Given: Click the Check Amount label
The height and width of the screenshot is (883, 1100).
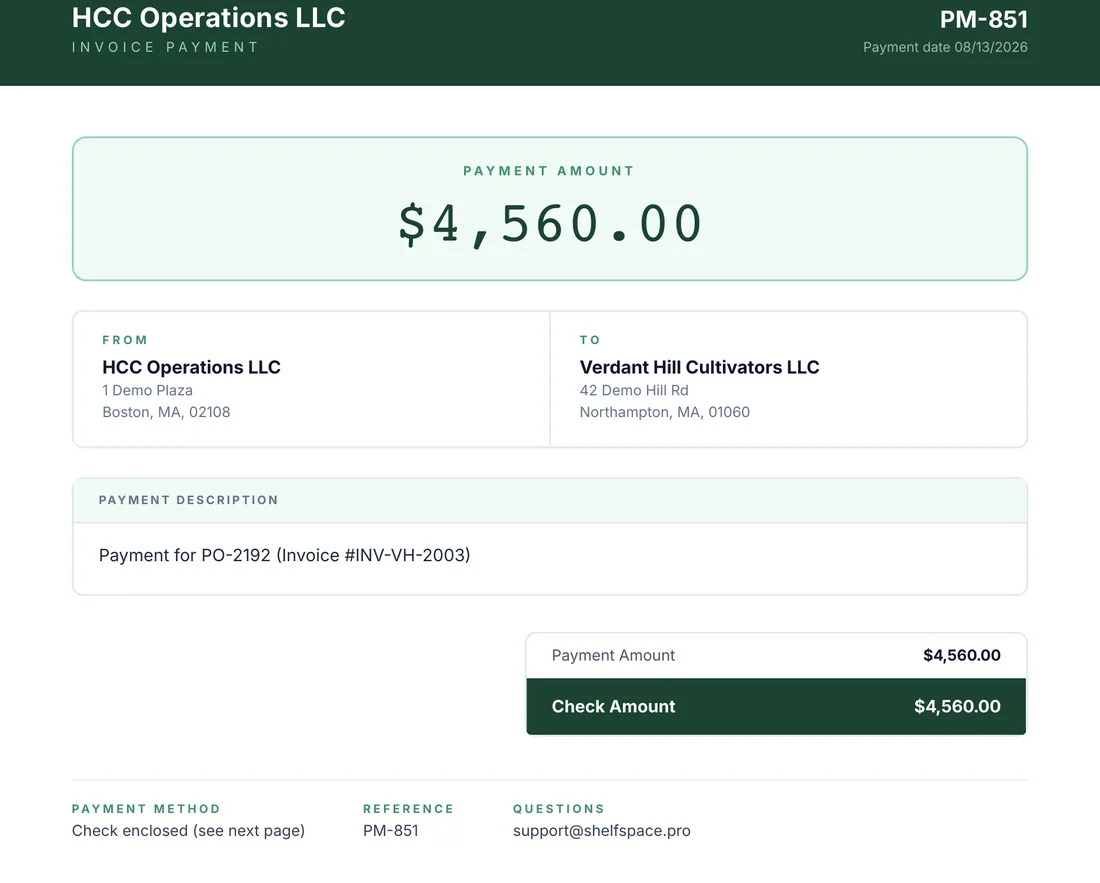Looking at the screenshot, I should pyautogui.click(x=613, y=706).
